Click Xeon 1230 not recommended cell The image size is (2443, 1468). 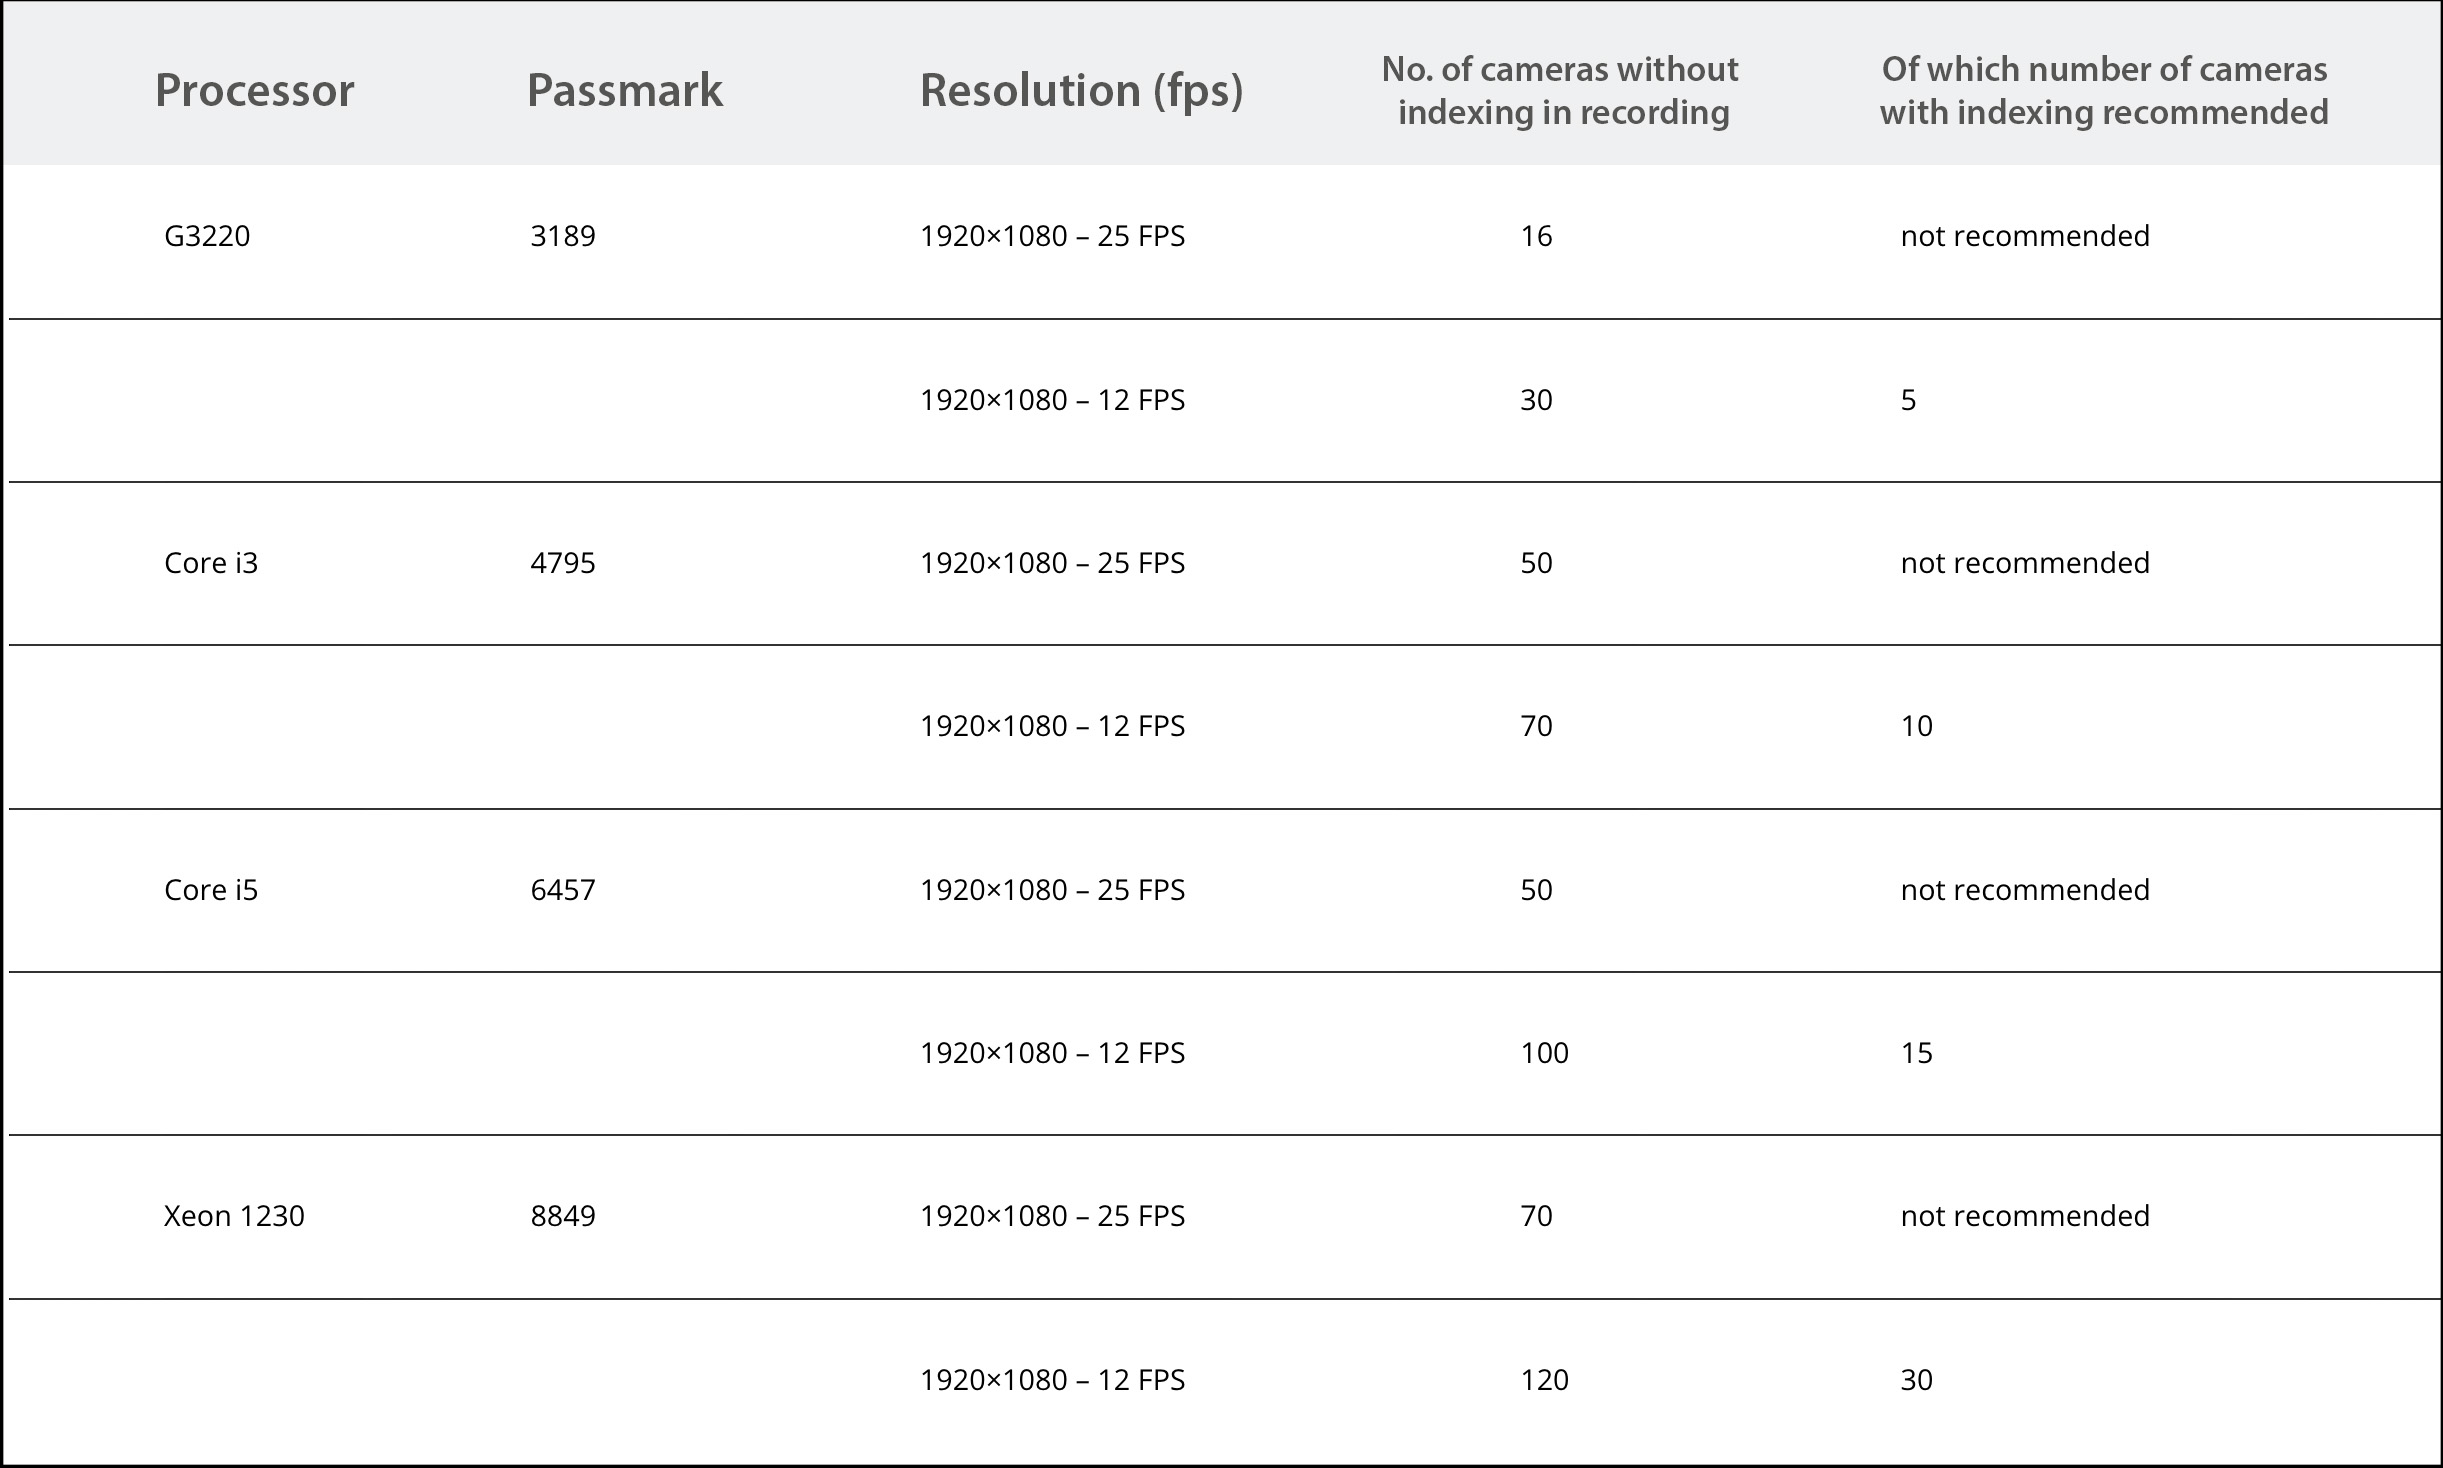[2025, 1216]
